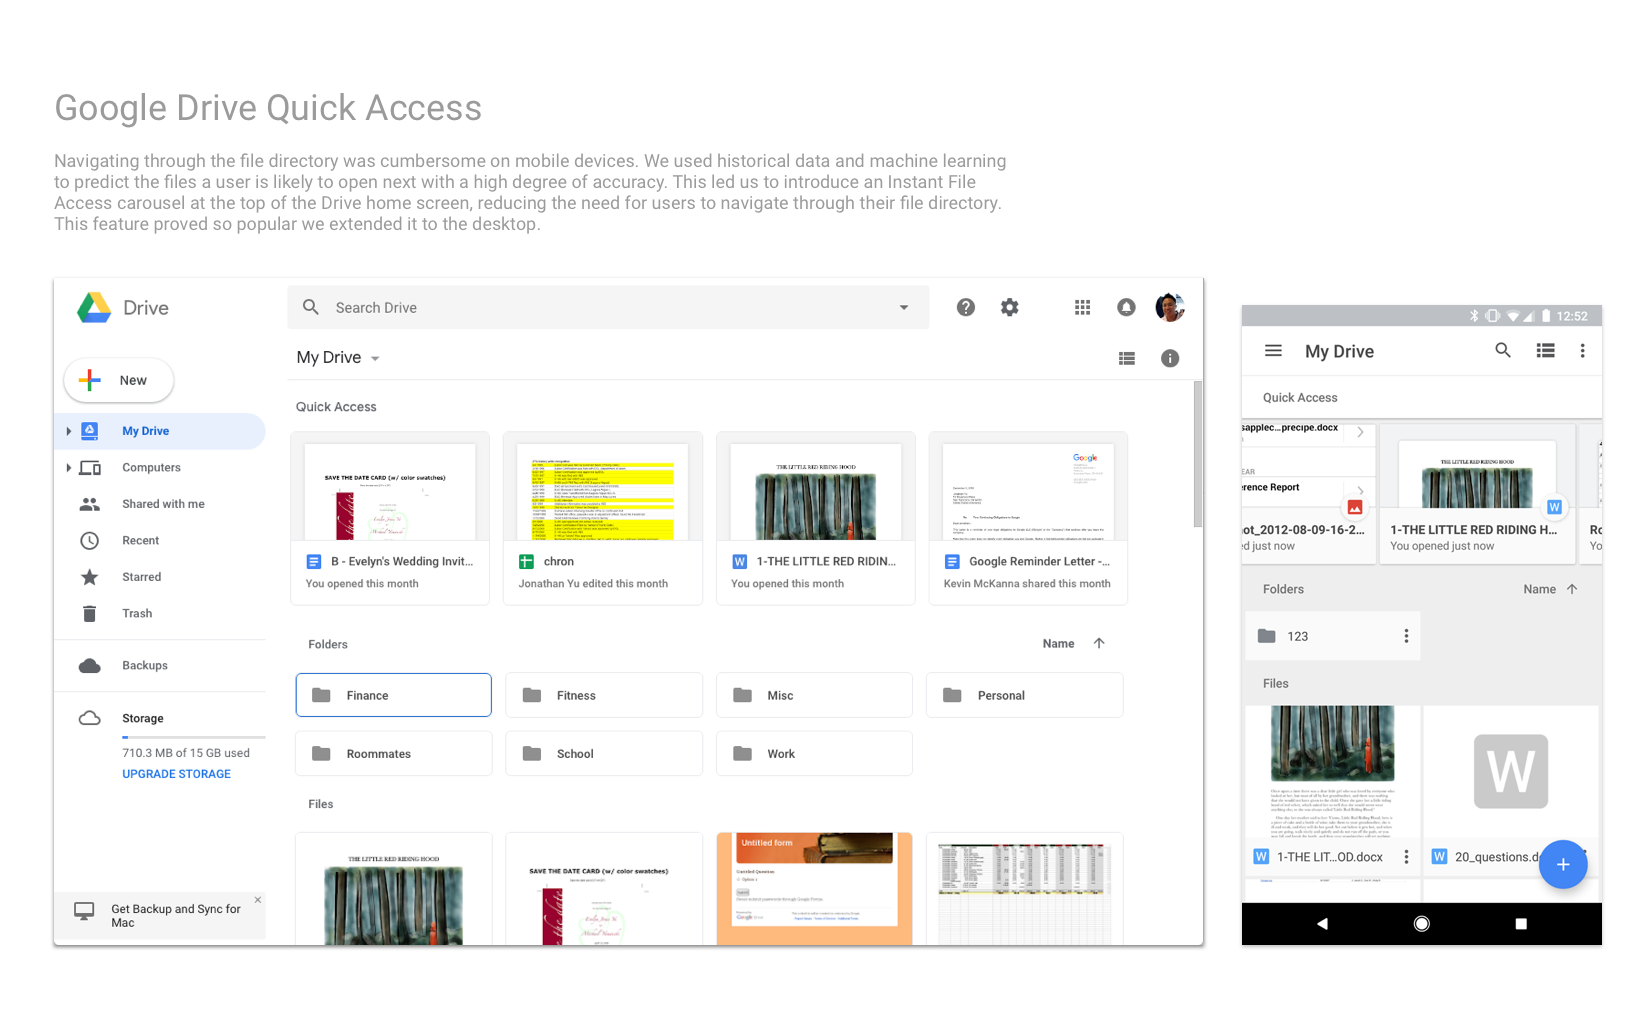Tap the Android back button

point(1322,924)
